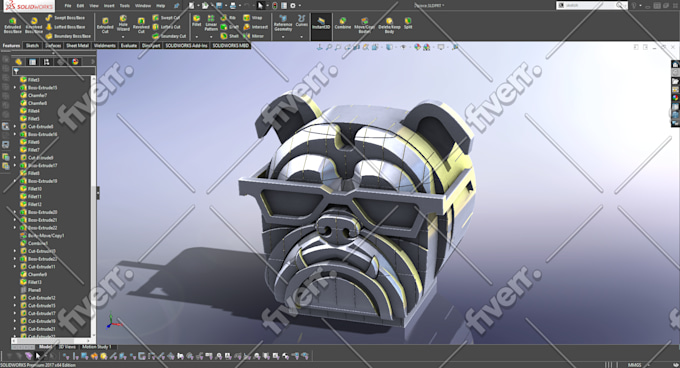Click the Combine bodies tool
680x368 pixels.
point(343,23)
